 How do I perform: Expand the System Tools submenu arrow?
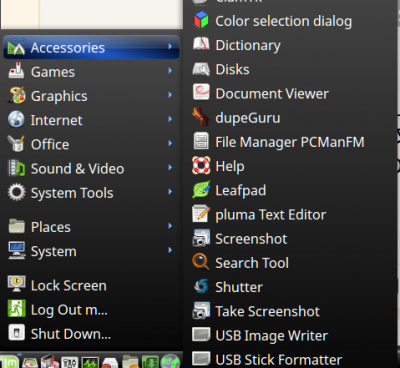click(170, 192)
